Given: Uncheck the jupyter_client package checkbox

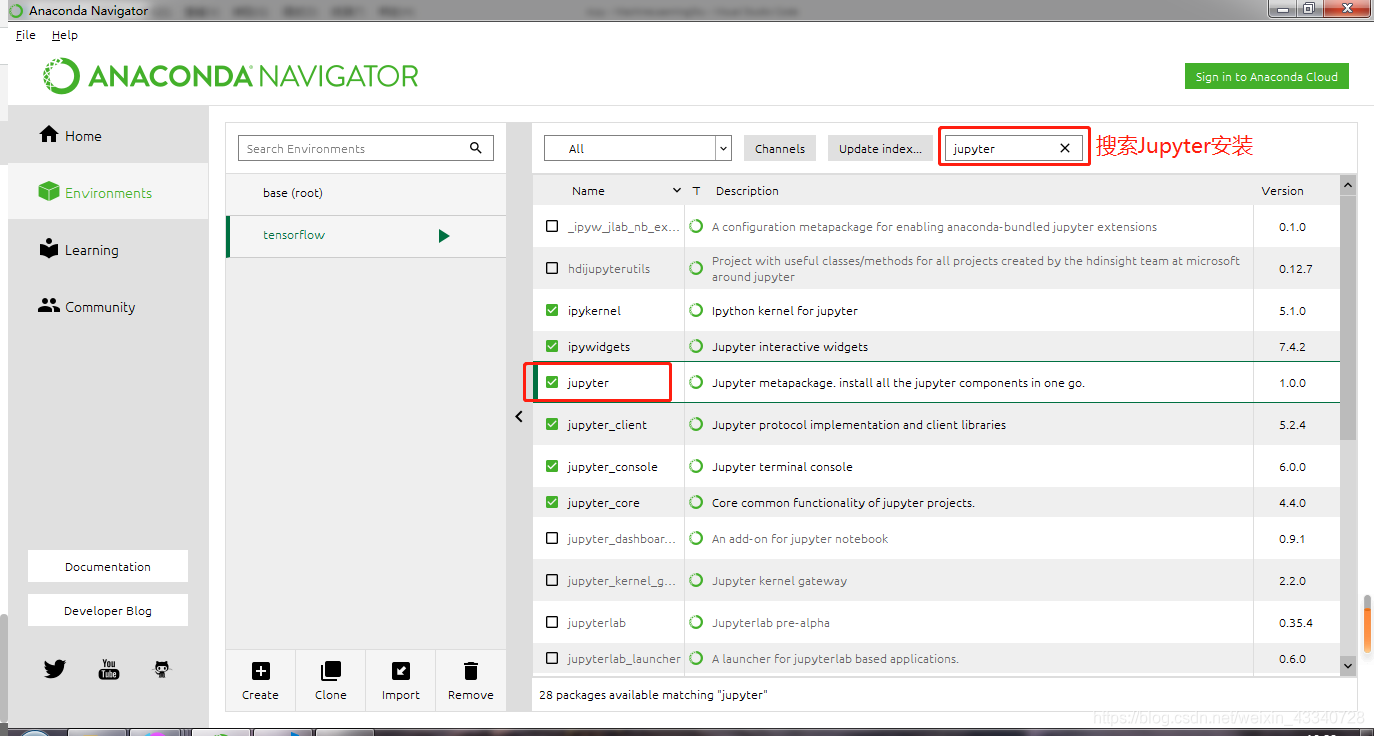Looking at the screenshot, I should coord(552,425).
